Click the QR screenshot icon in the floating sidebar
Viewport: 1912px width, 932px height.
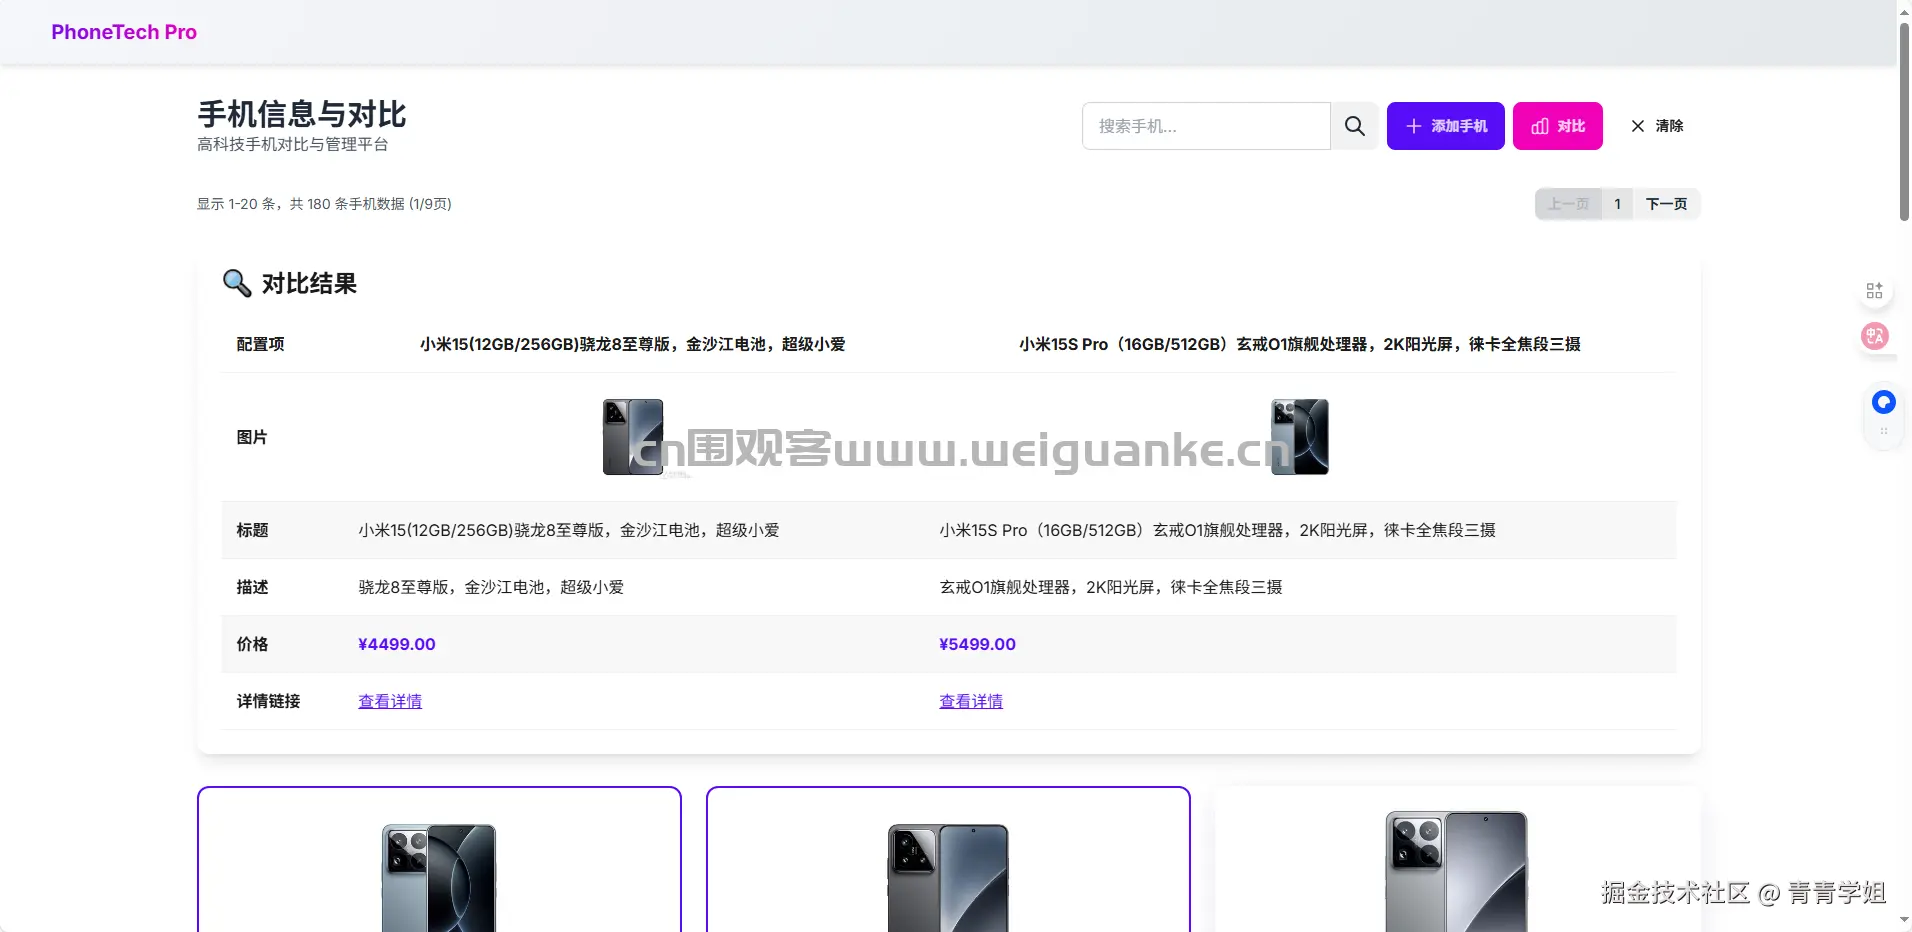click(1875, 290)
